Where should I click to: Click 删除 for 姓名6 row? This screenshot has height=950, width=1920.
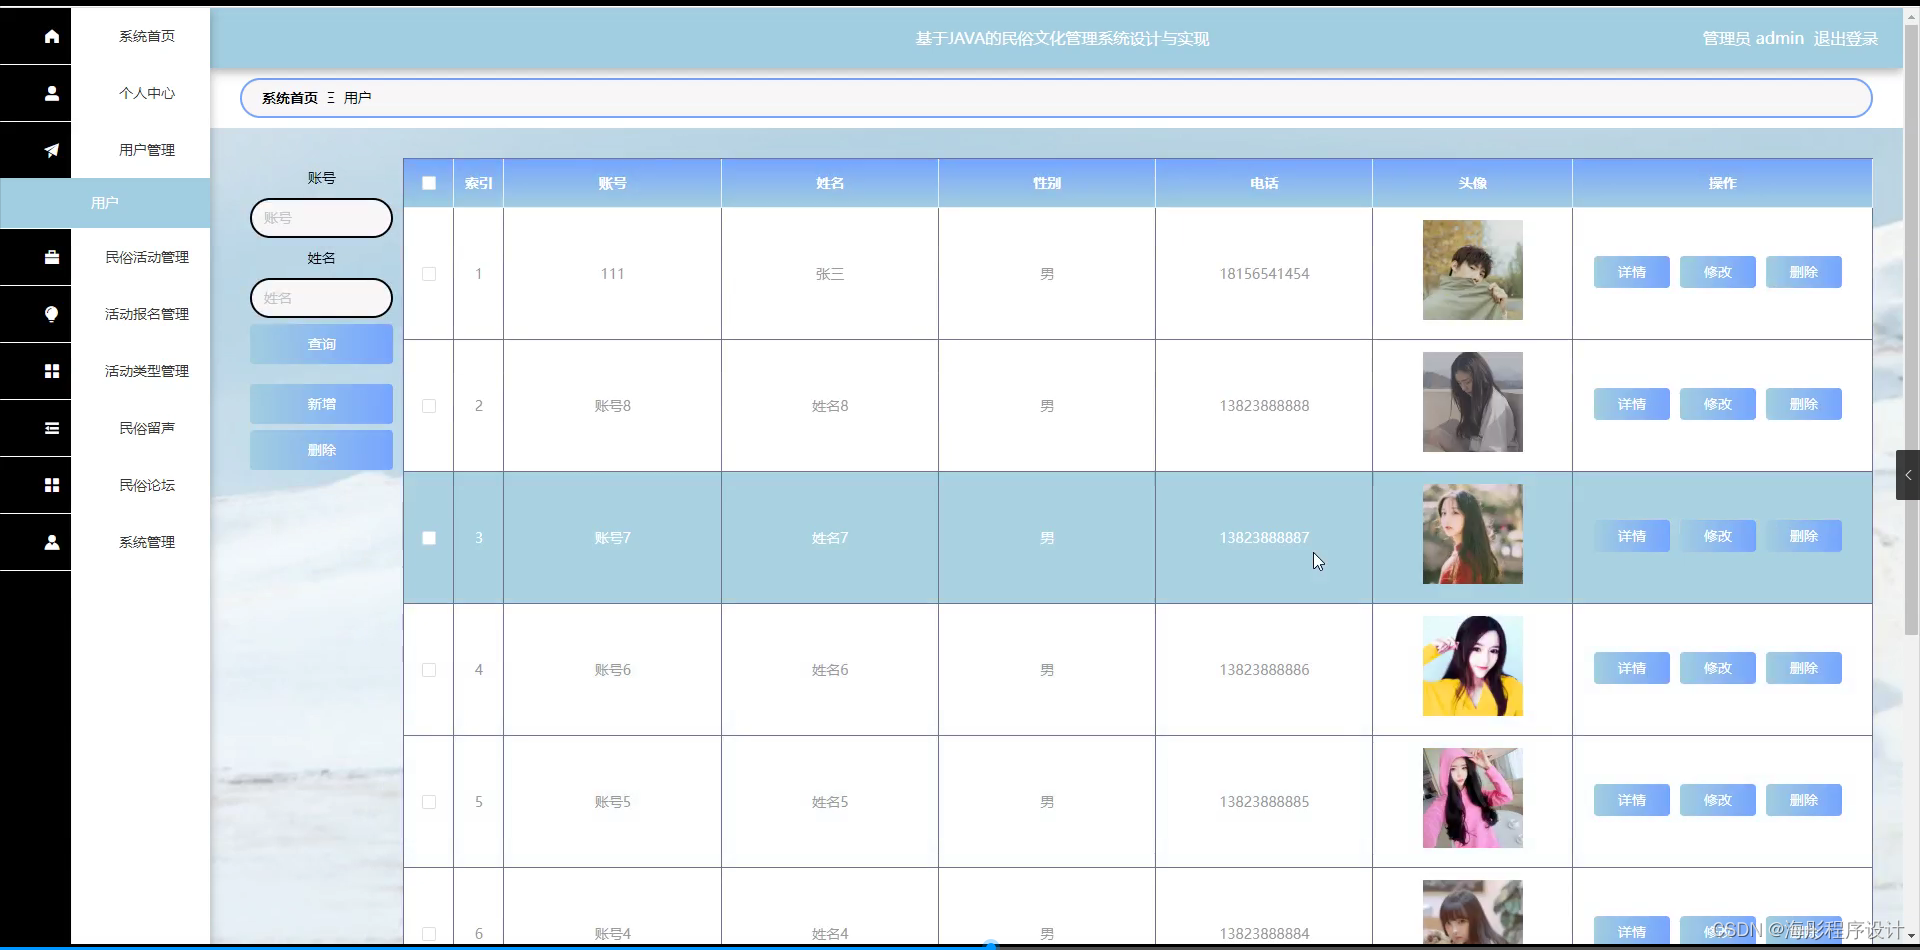(x=1803, y=668)
